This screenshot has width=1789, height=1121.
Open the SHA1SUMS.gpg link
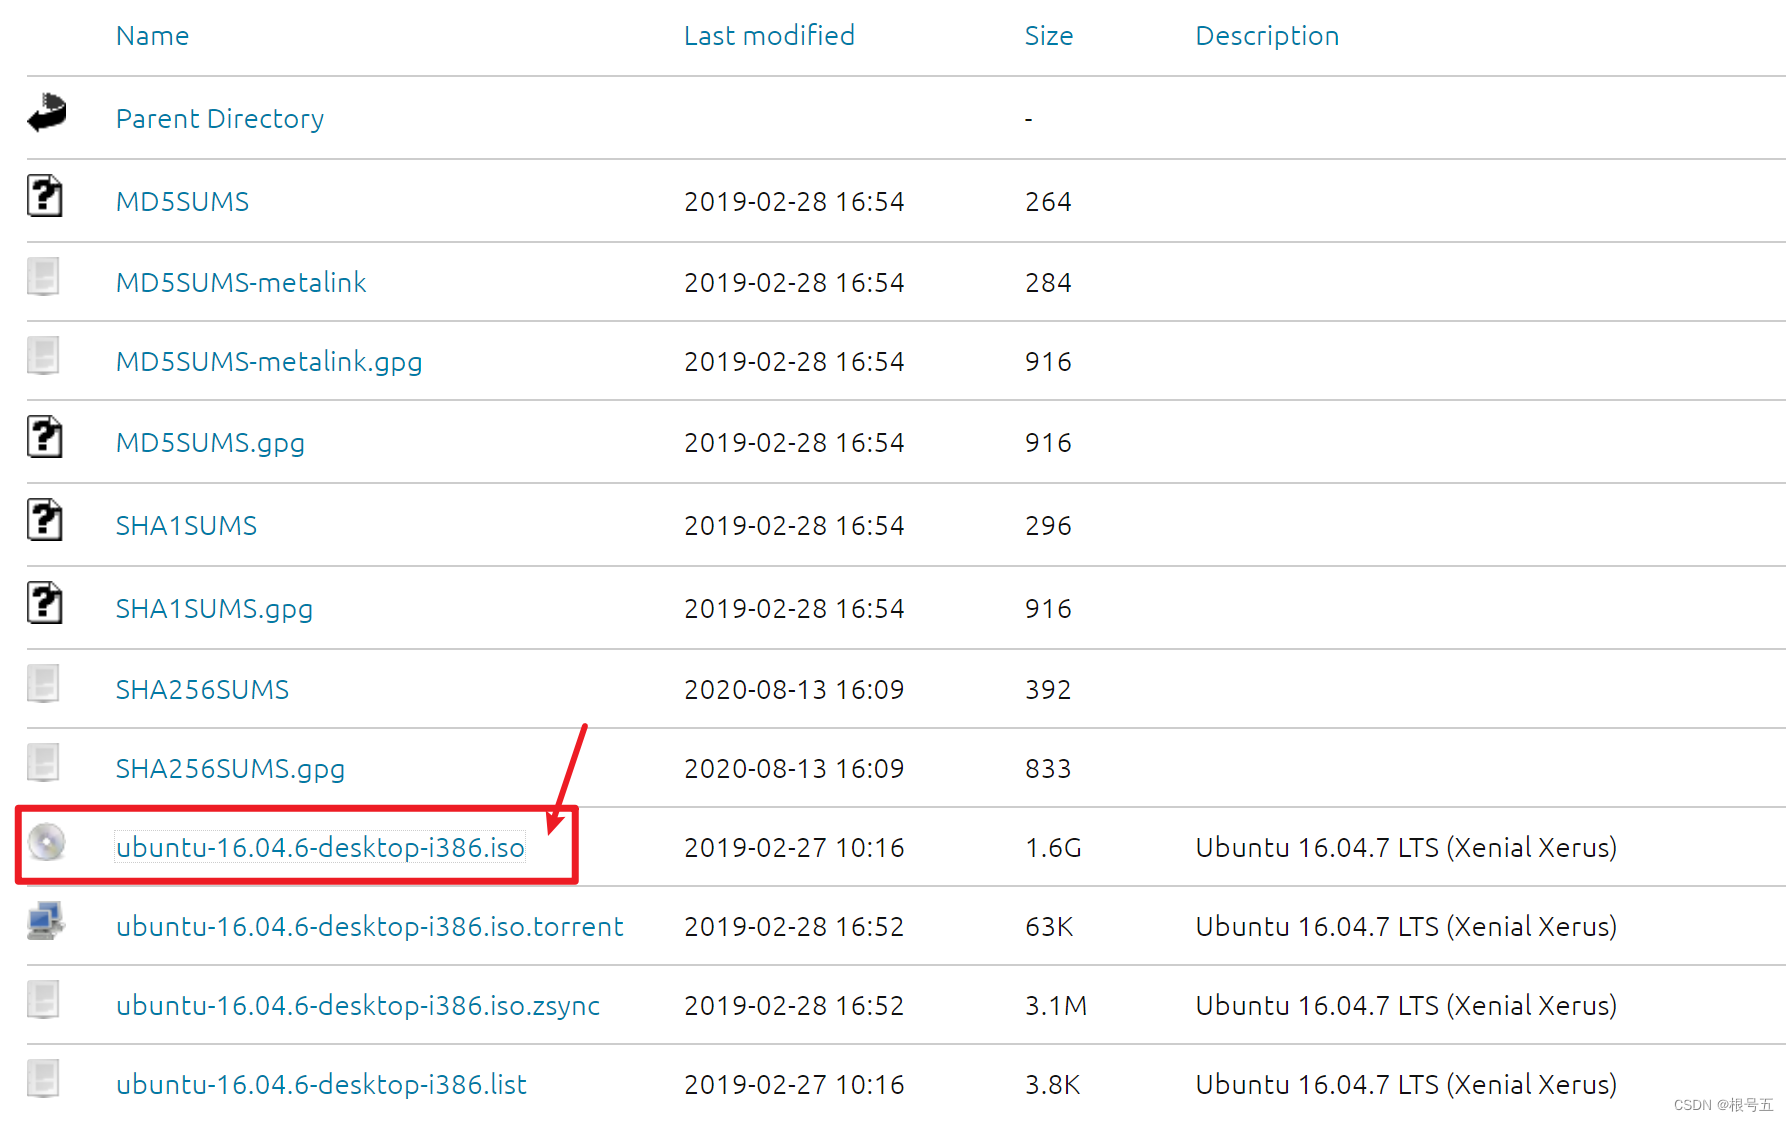214,609
